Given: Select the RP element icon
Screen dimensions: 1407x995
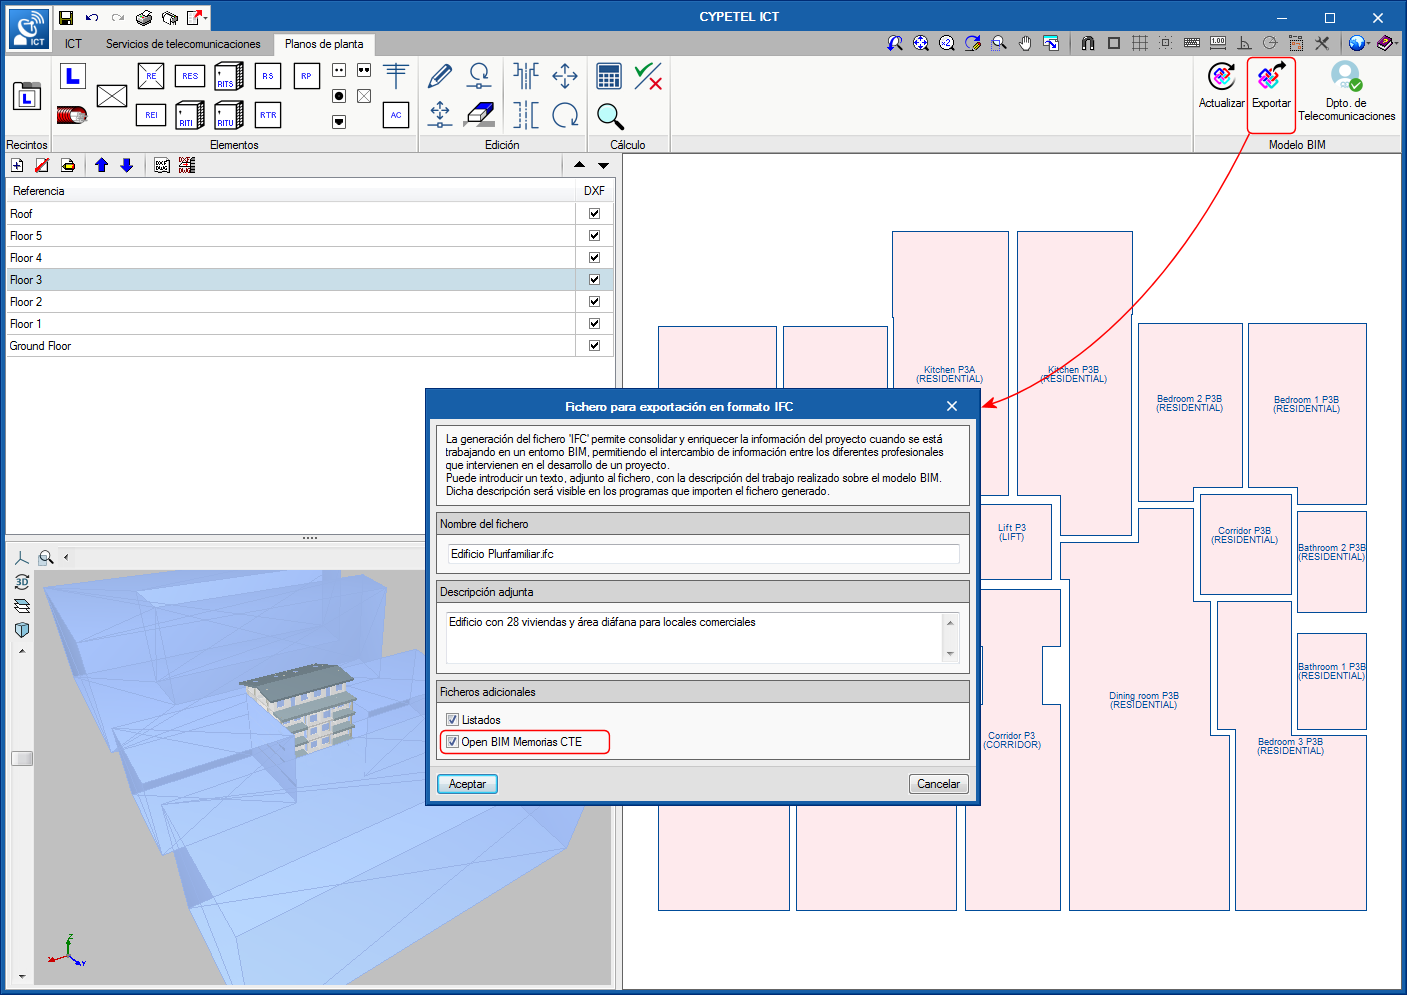Looking at the screenshot, I should click(306, 76).
